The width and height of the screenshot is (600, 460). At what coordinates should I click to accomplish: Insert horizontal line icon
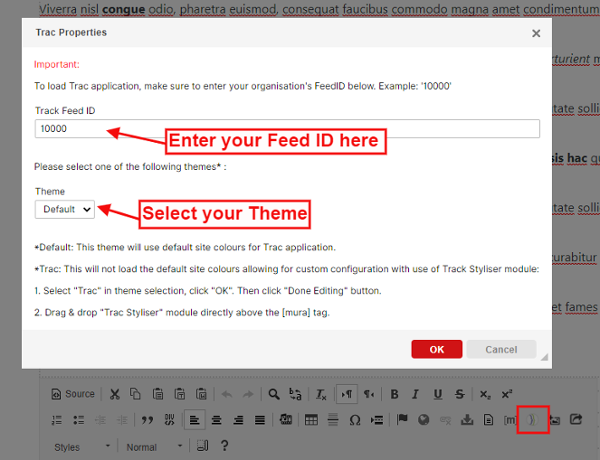[333, 420]
